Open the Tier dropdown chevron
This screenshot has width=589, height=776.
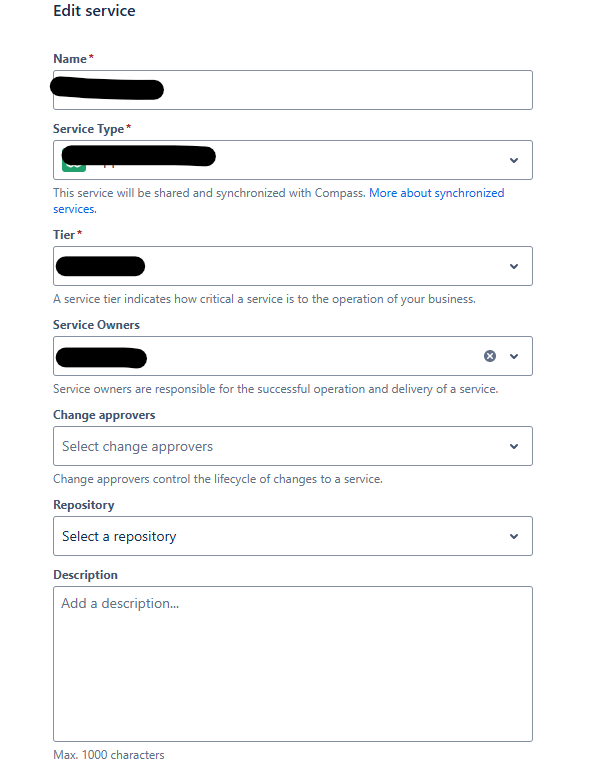(514, 266)
